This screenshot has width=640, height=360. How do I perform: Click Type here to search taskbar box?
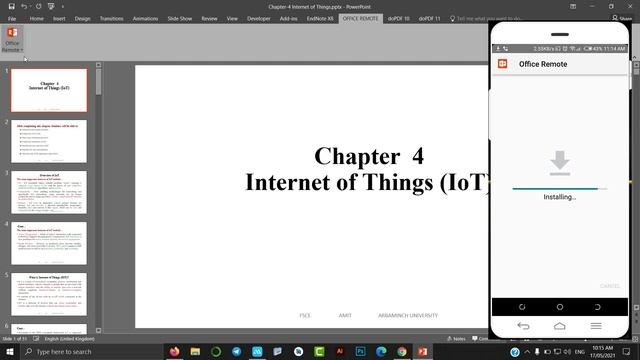[91, 351]
